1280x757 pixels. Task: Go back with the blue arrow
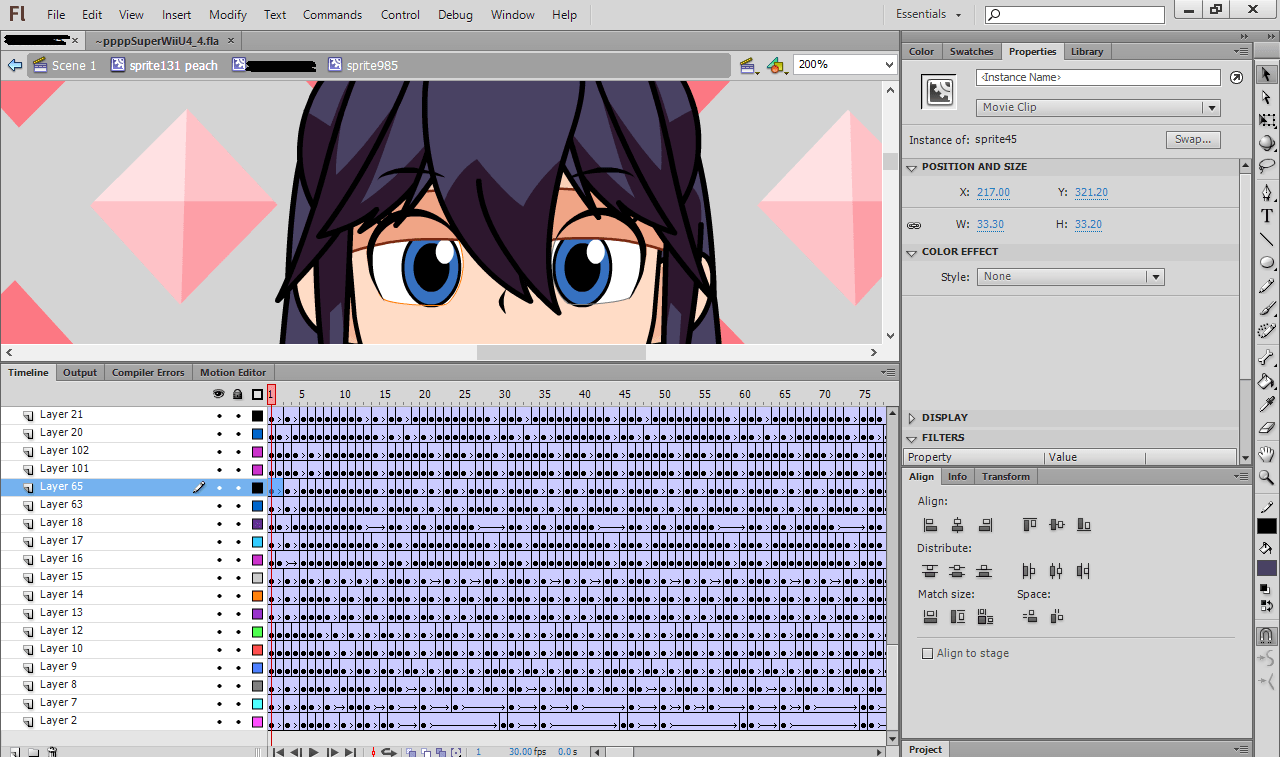click(x=14, y=65)
